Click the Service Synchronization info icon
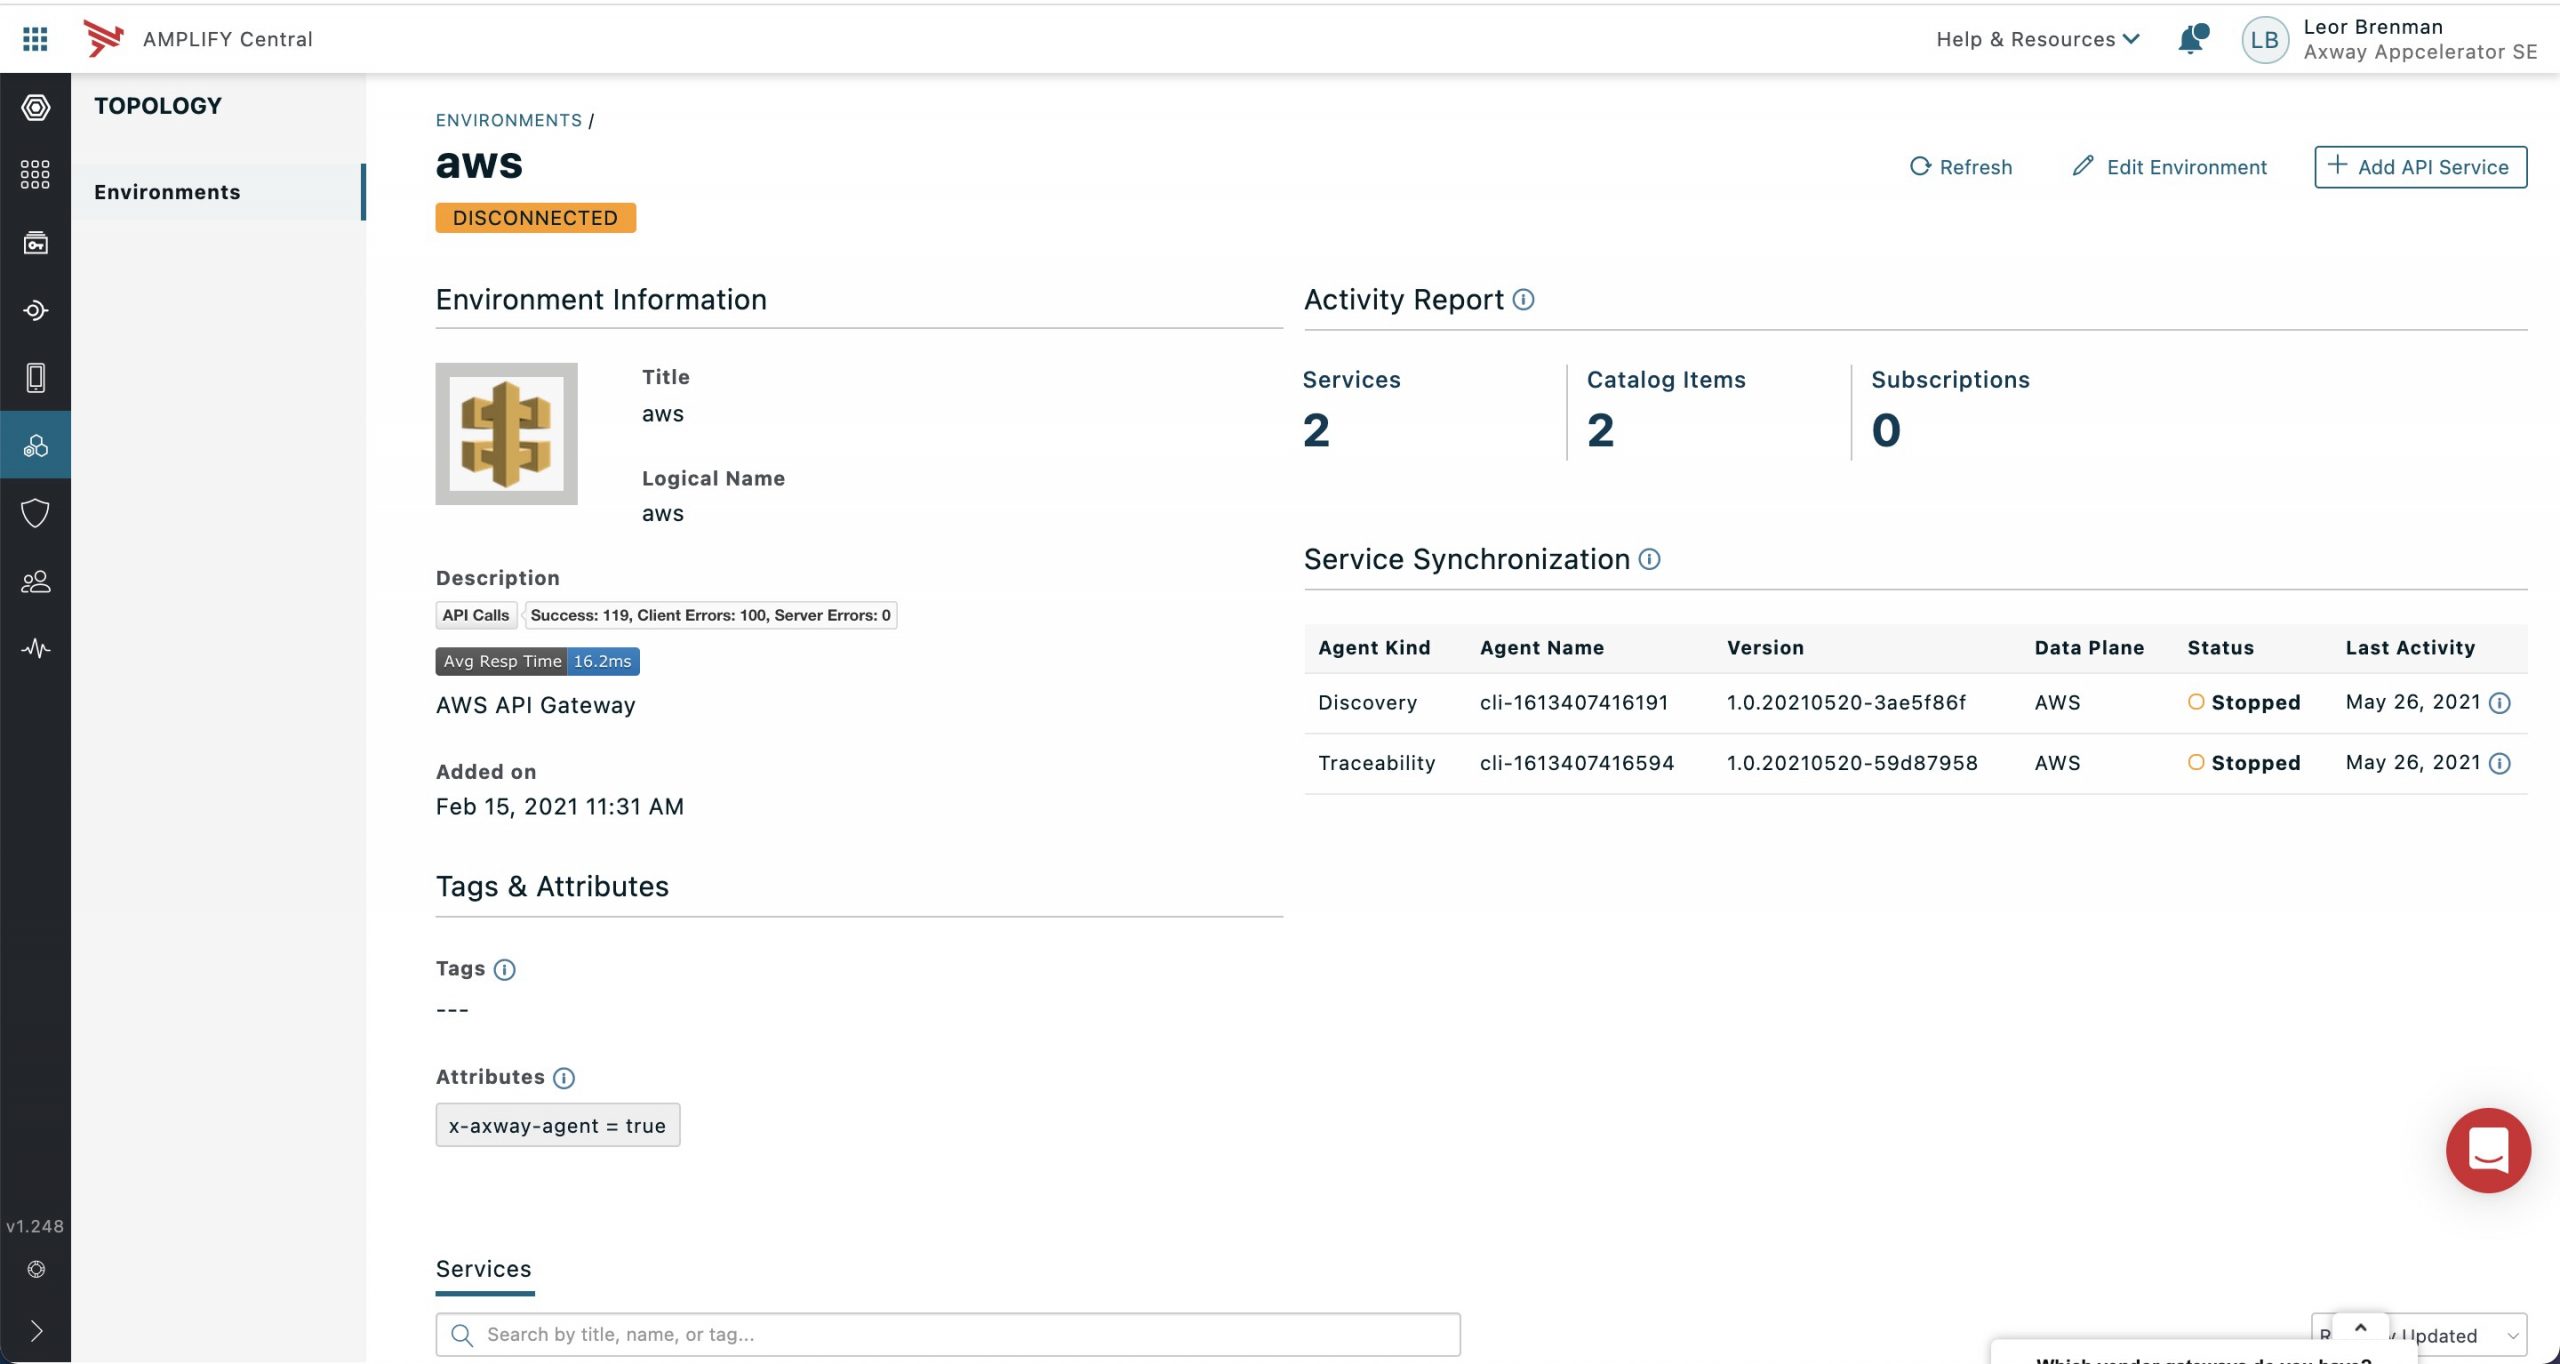The image size is (2560, 1364). point(1649,559)
